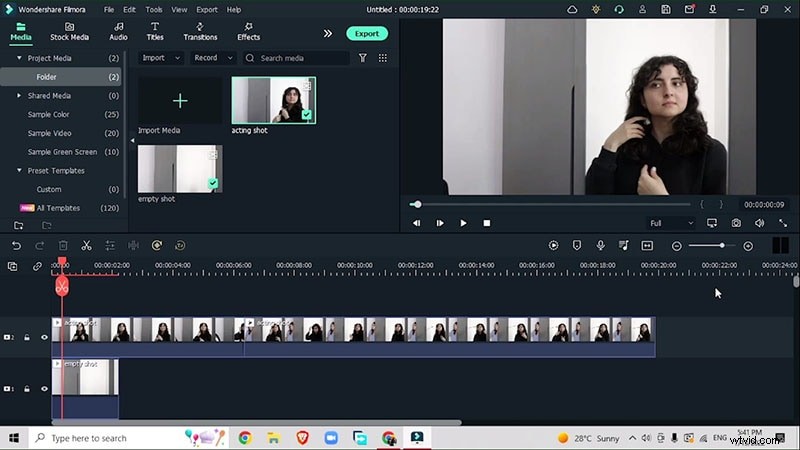Collapse the Preset Templates tree
800x450 pixels.
click(19, 170)
